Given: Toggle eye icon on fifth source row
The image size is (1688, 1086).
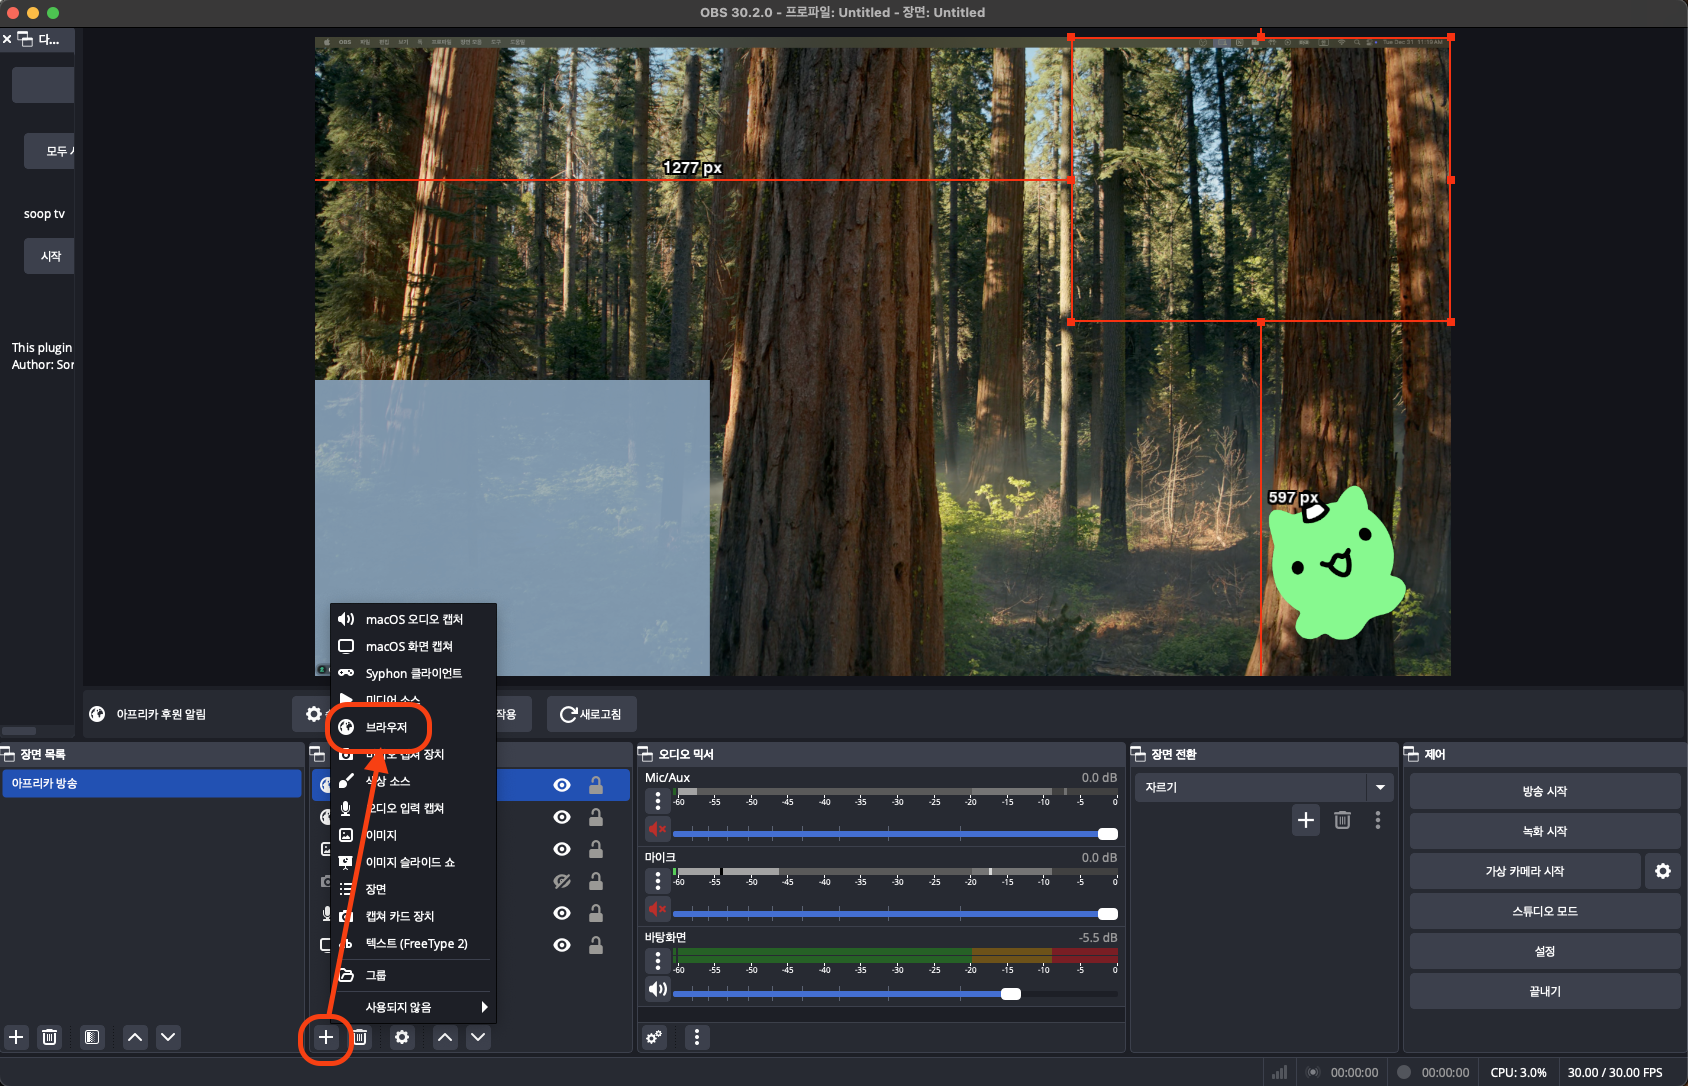Looking at the screenshot, I should (562, 913).
